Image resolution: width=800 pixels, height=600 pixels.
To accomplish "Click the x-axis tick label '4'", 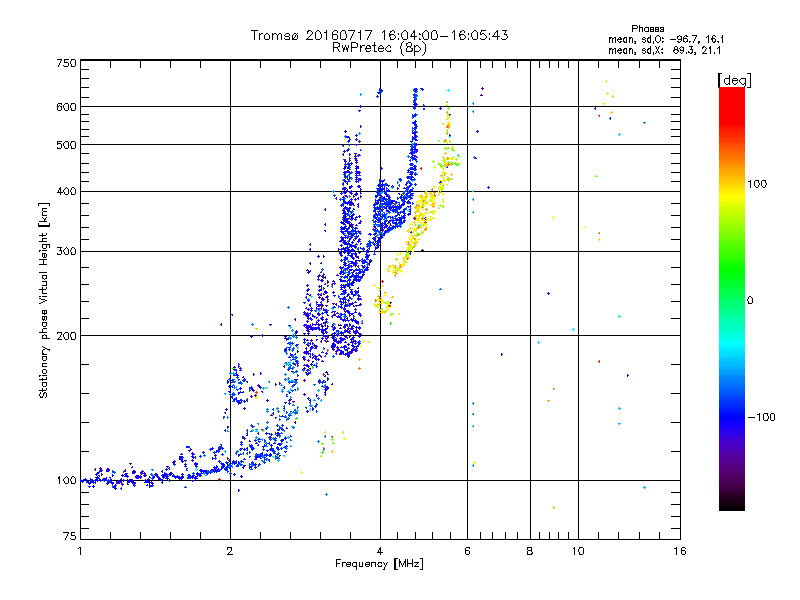I will click(x=380, y=551).
